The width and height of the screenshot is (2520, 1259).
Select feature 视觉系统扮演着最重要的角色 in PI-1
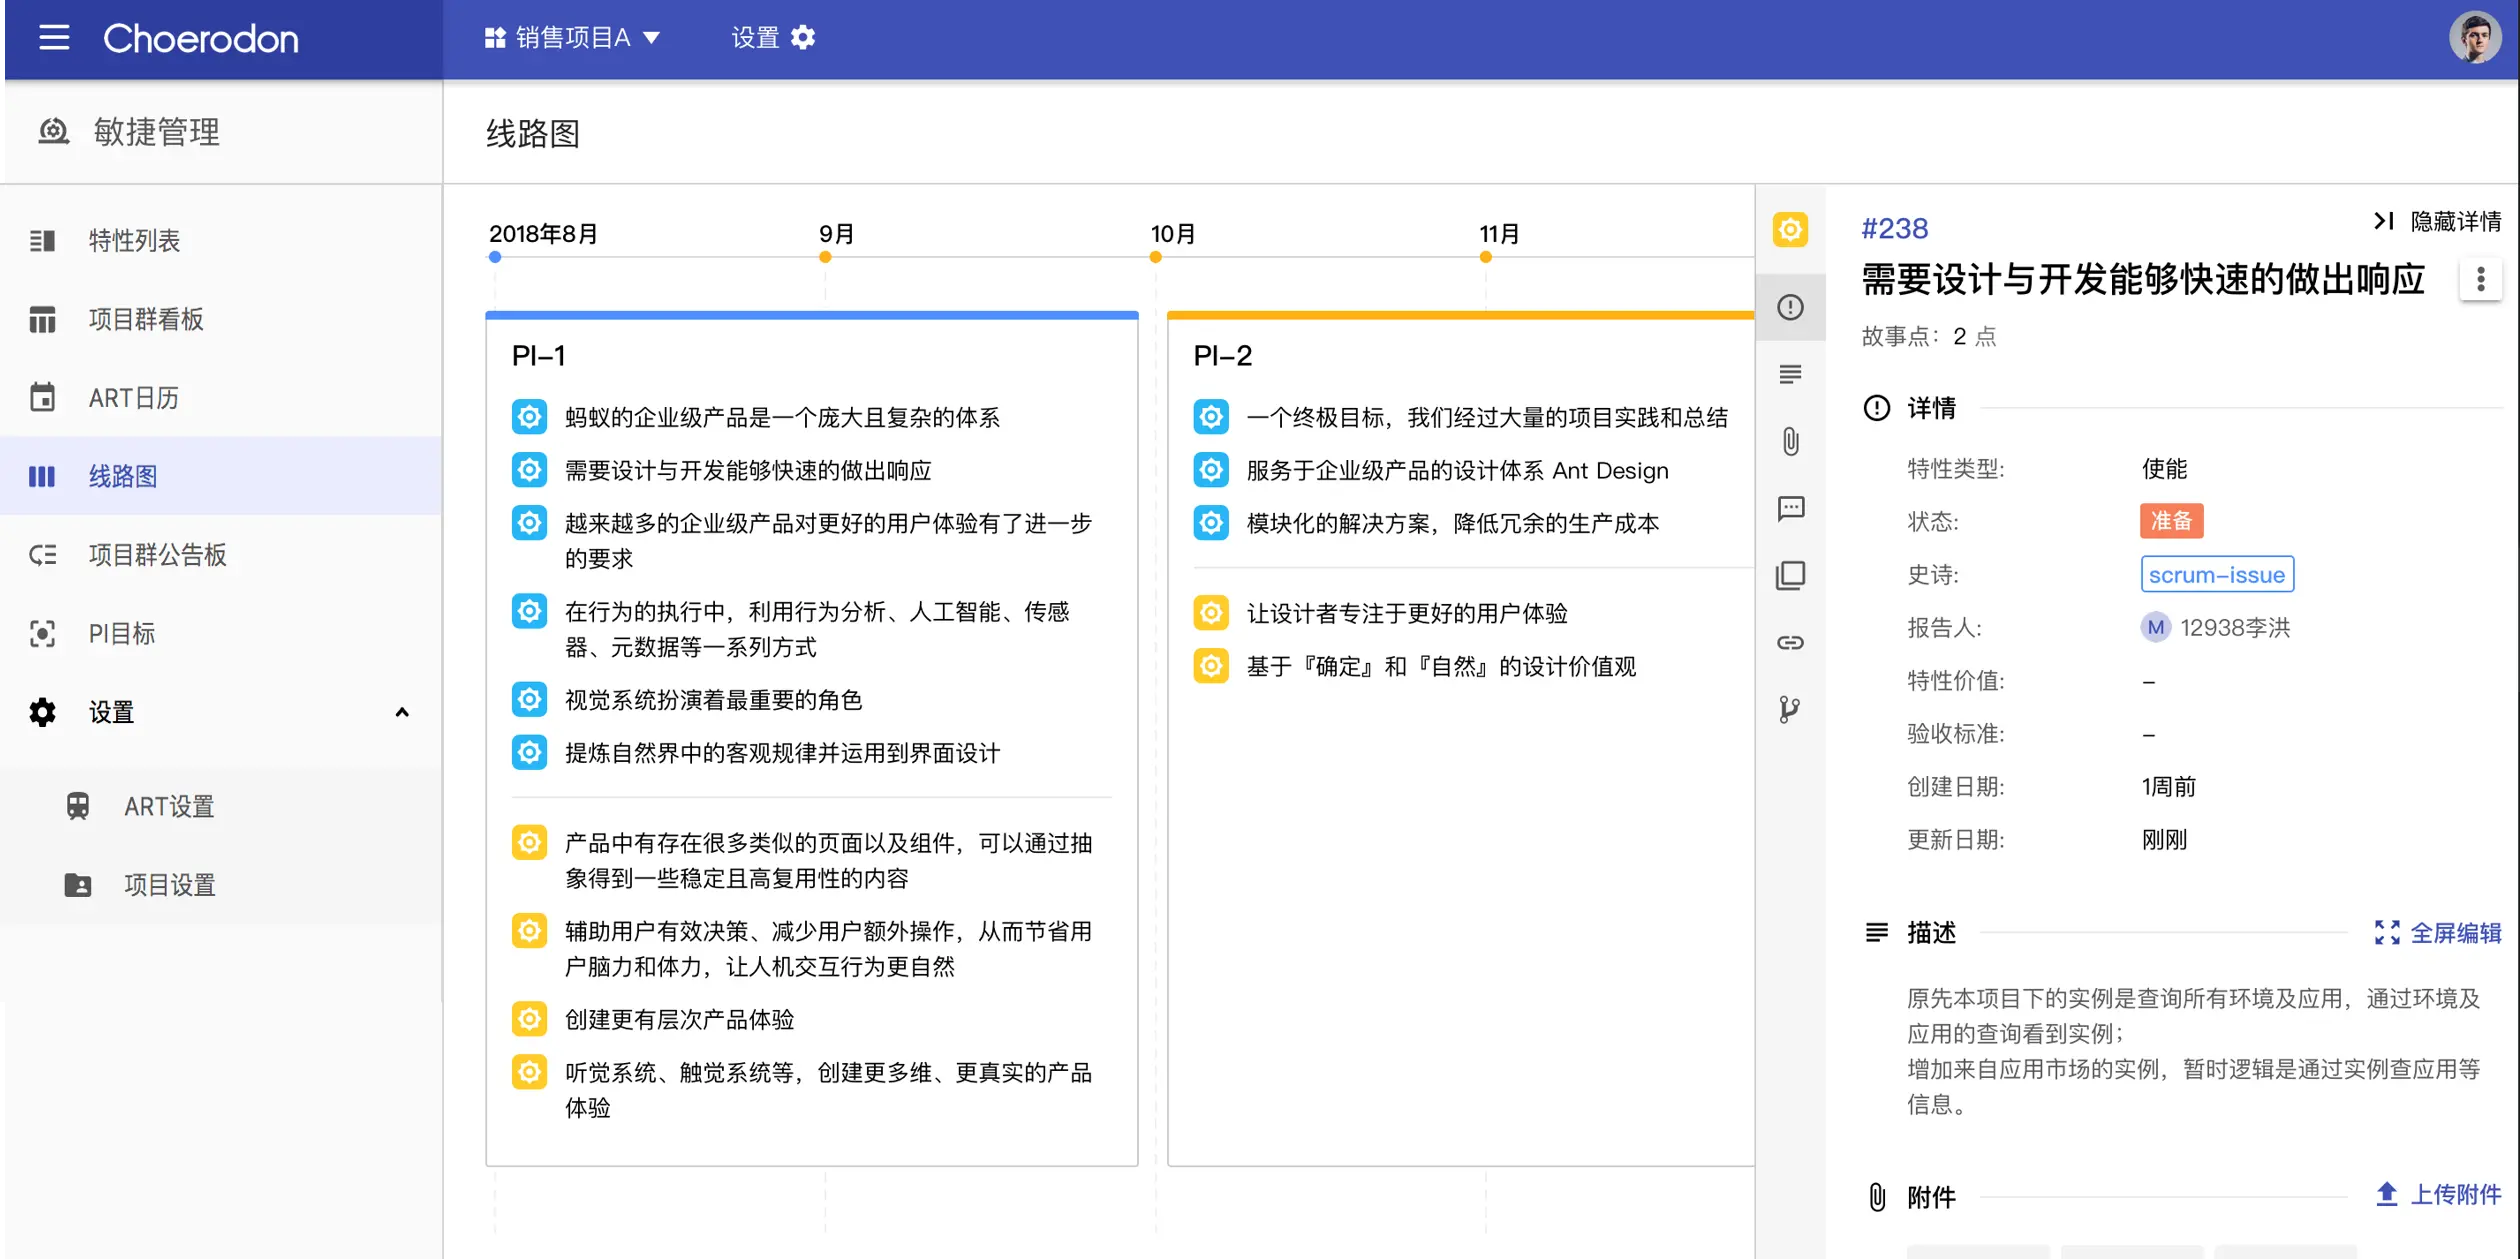coord(712,700)
